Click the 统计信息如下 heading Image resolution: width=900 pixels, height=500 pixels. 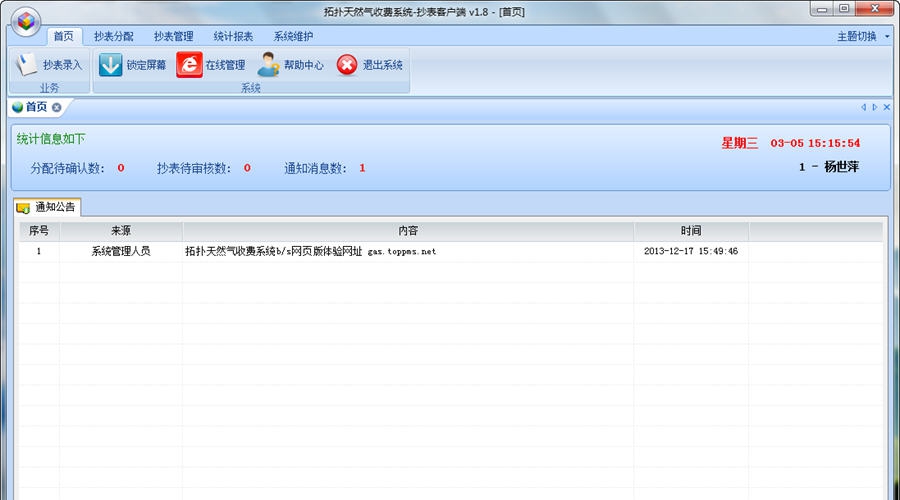point(51,139)
